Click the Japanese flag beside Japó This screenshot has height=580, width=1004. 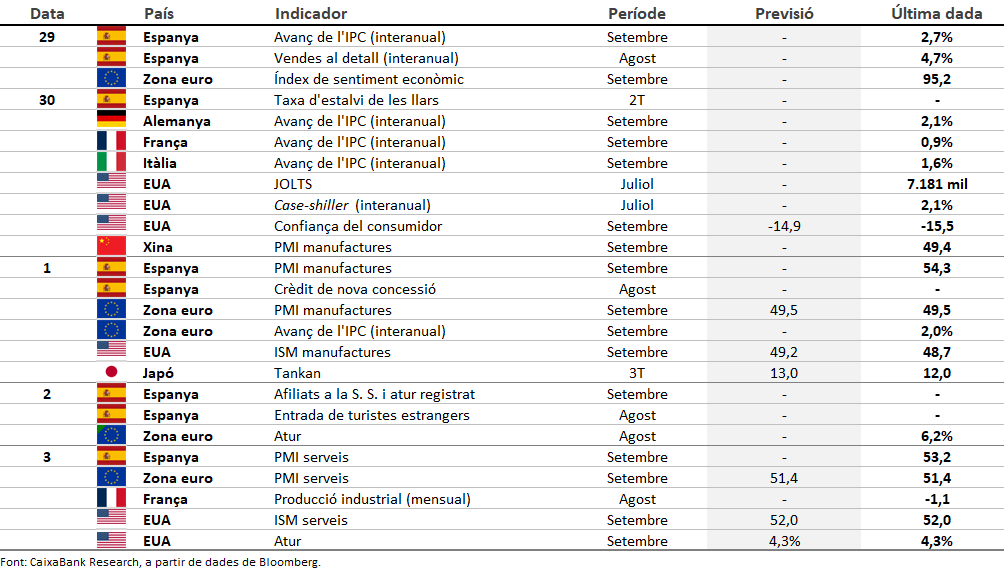pyautogui.click(x=111, y=373)
